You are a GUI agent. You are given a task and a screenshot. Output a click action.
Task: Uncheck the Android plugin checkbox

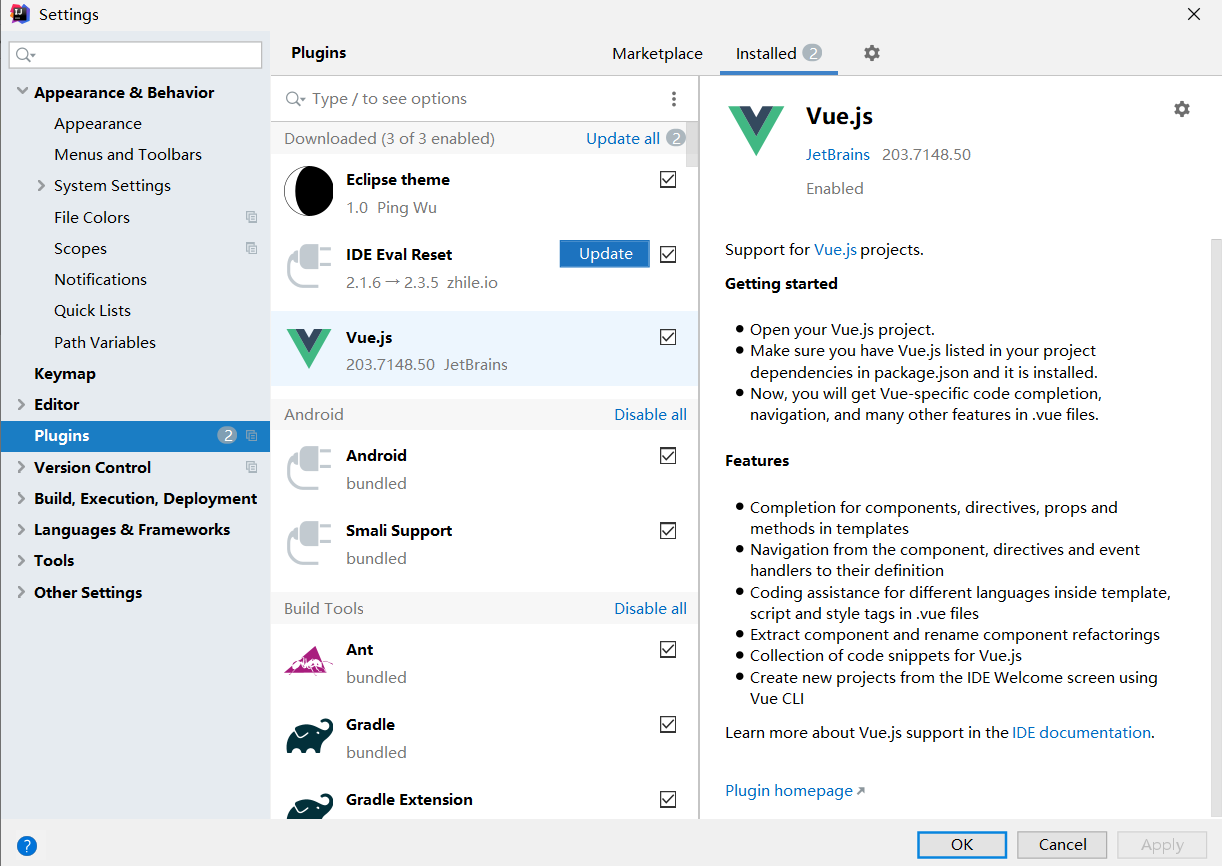668,455
